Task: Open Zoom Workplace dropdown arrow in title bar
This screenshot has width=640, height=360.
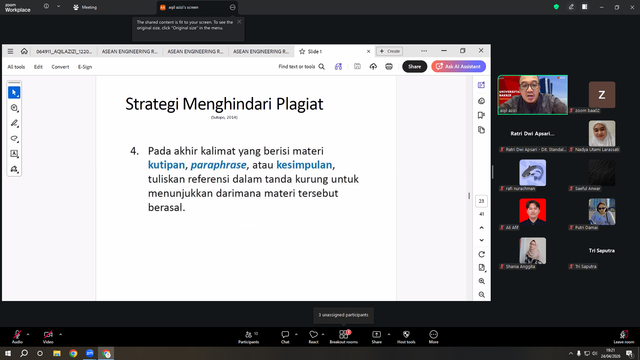Action: pyautogui.click(x=58, y=7)
